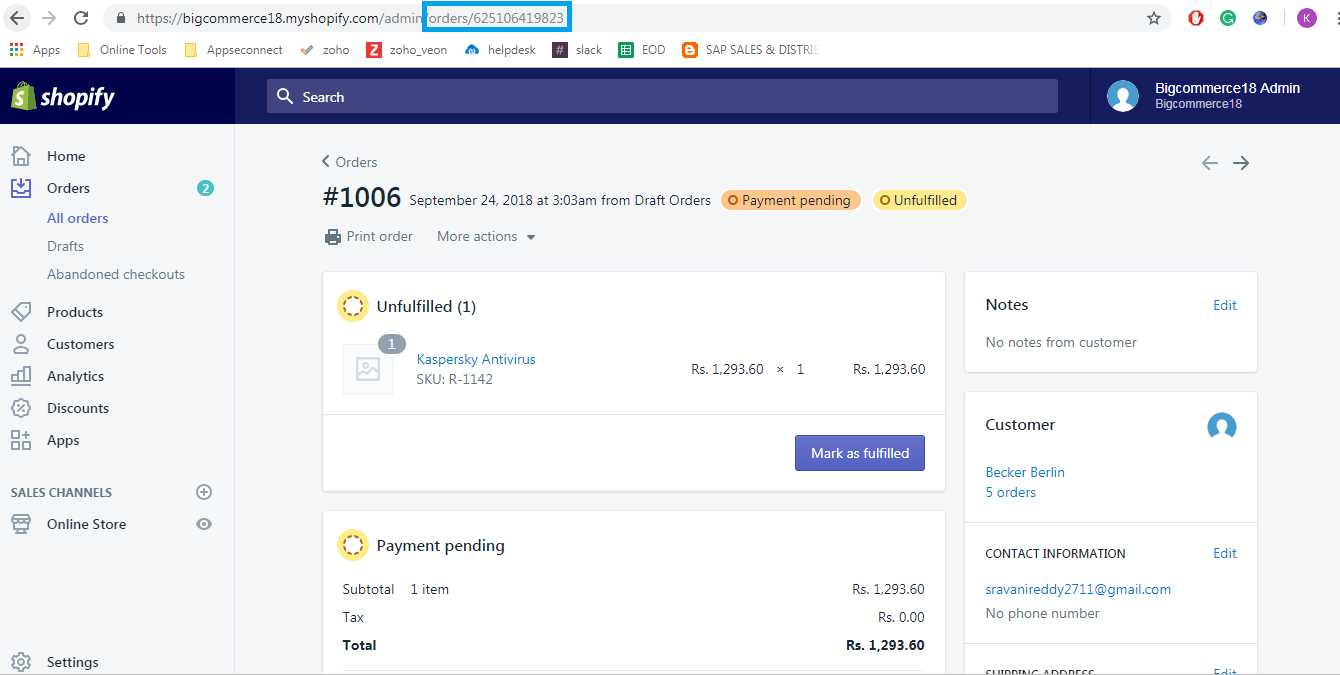Bookmark this page with the star icon
This screenshot has height=675, width=1340.
(1154, 18)
